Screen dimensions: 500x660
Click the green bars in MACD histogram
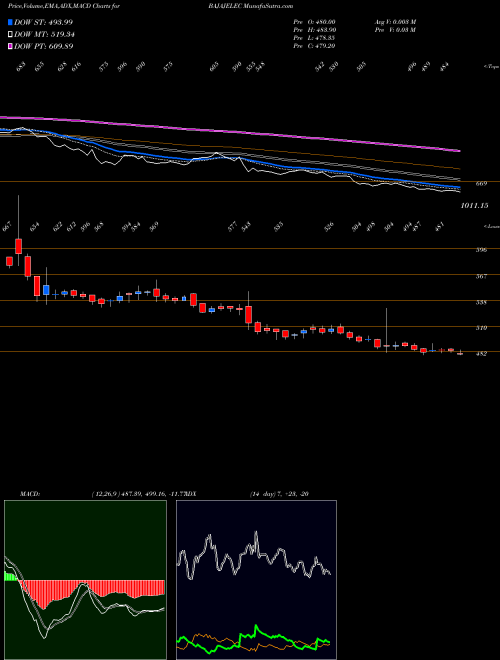11,576
